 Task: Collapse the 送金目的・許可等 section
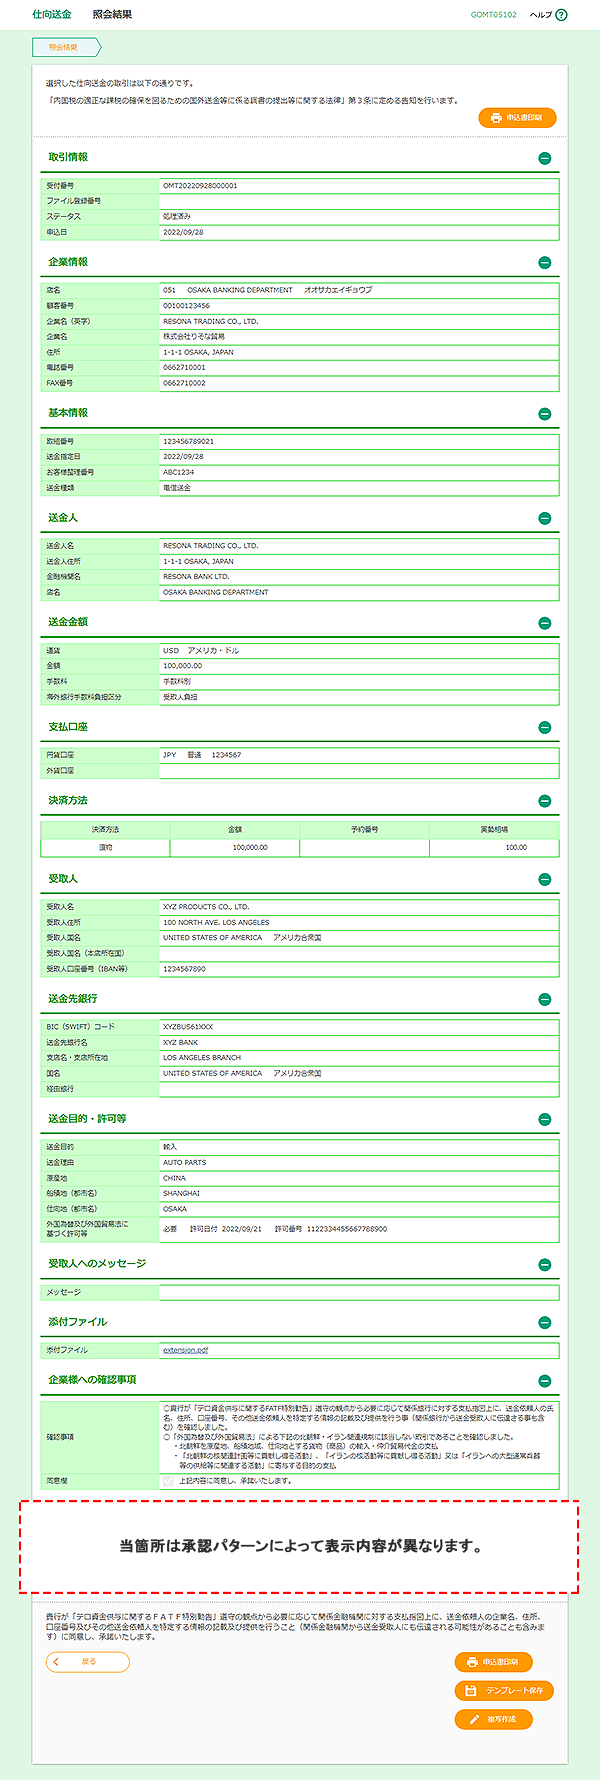coord(544,1120)
